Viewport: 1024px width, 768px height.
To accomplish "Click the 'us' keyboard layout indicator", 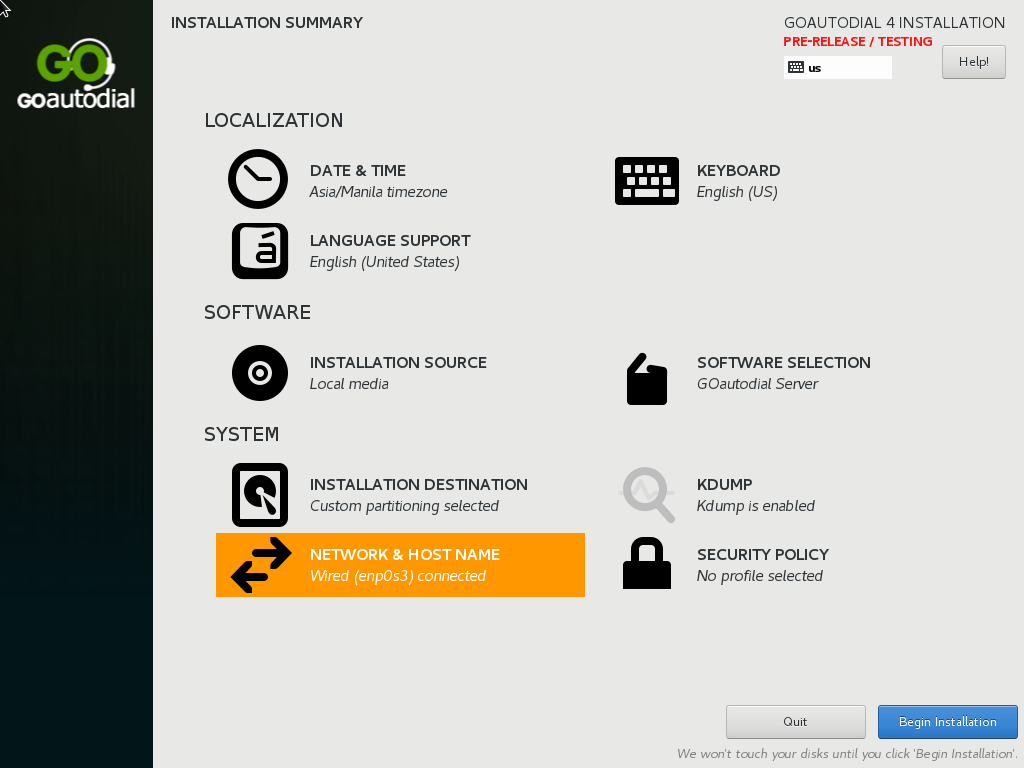I will pos(837,67).
